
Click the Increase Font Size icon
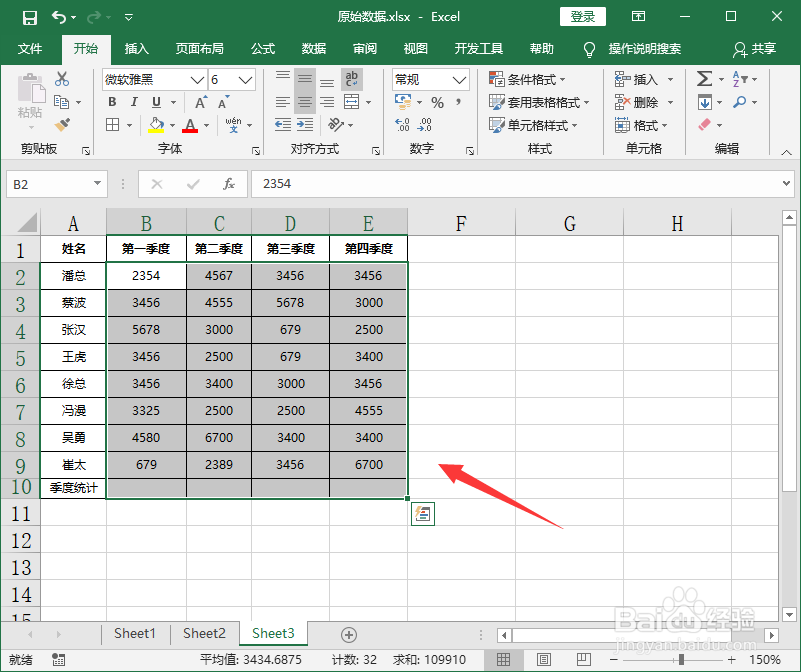(x=201, y=102)
